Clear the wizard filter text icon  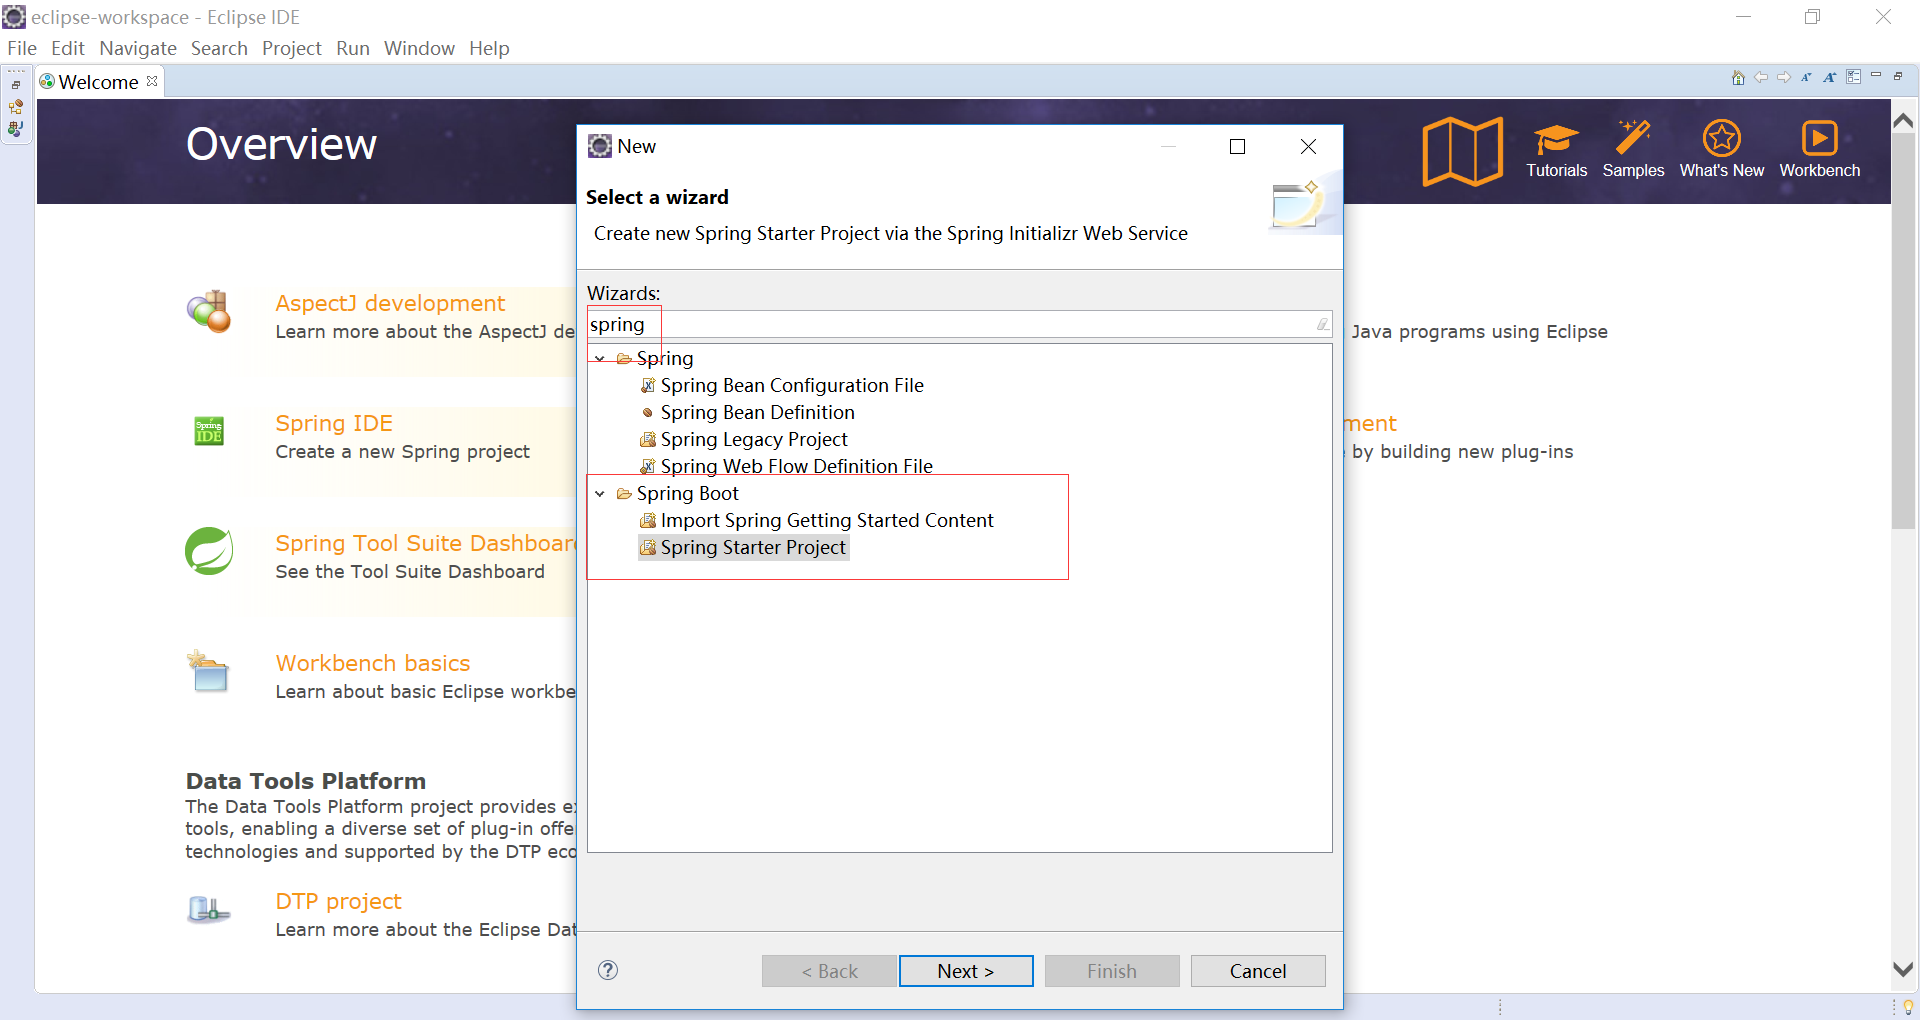point(1322,324)
